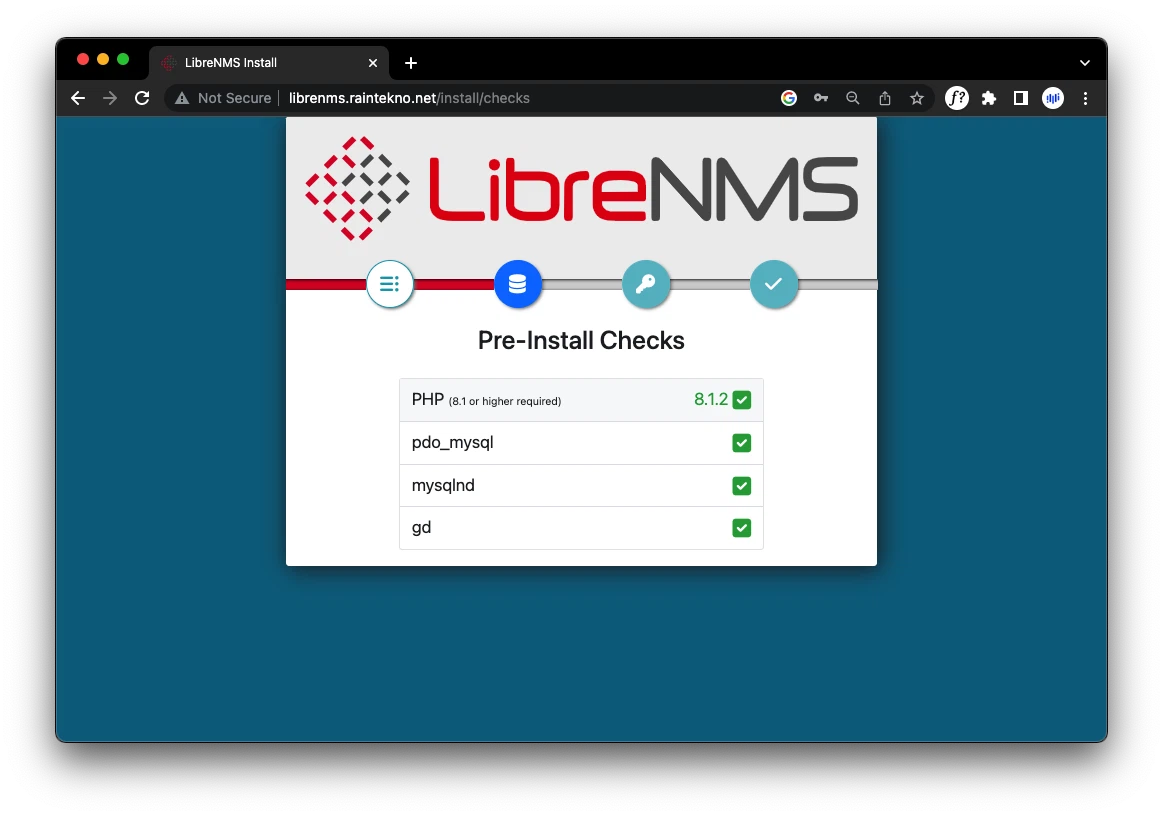Click the zoom magnifier icon in address bar

pos(853,98)
